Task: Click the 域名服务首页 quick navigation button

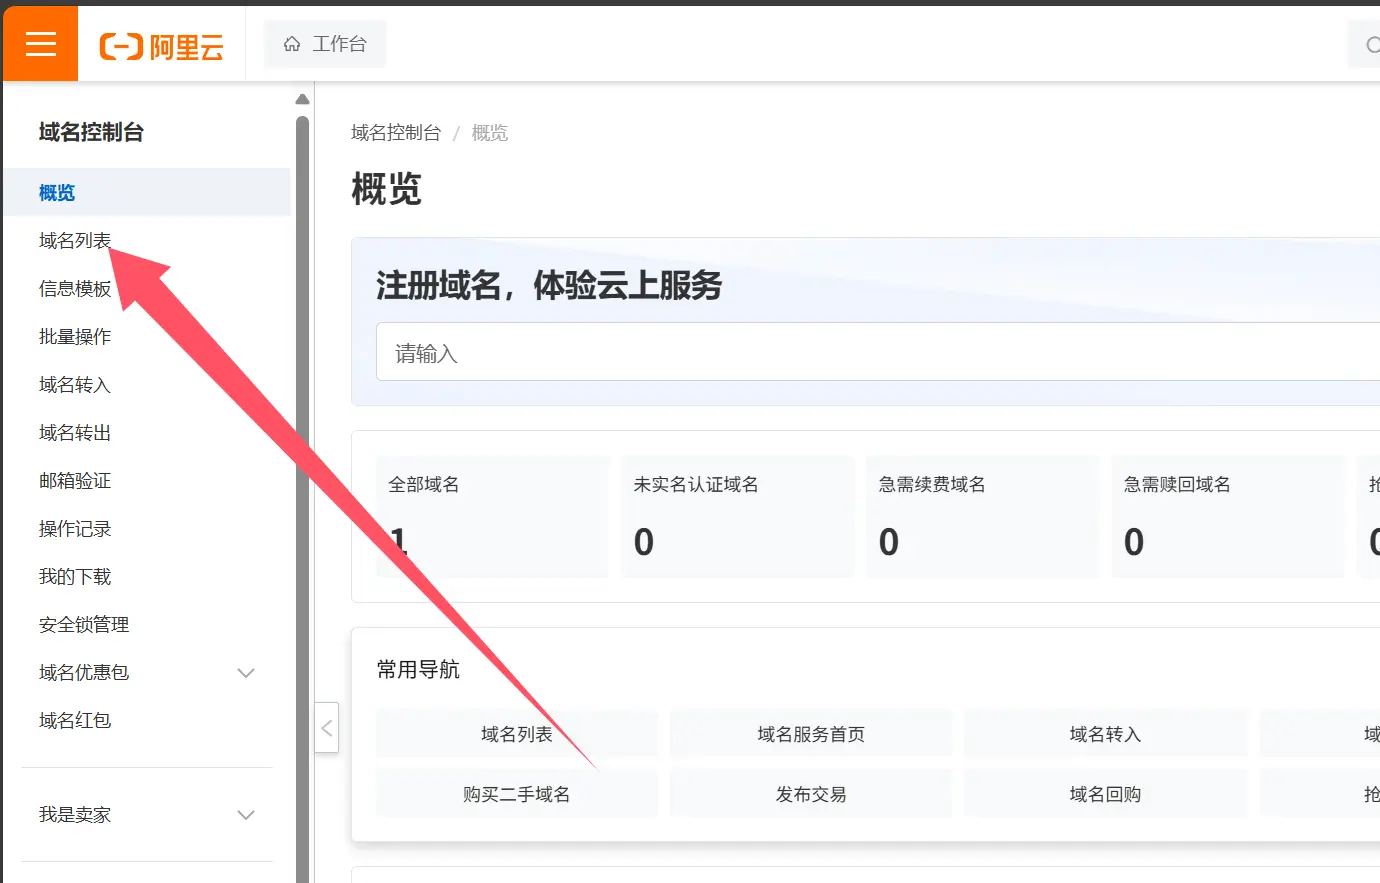Action: pos(811,734)
